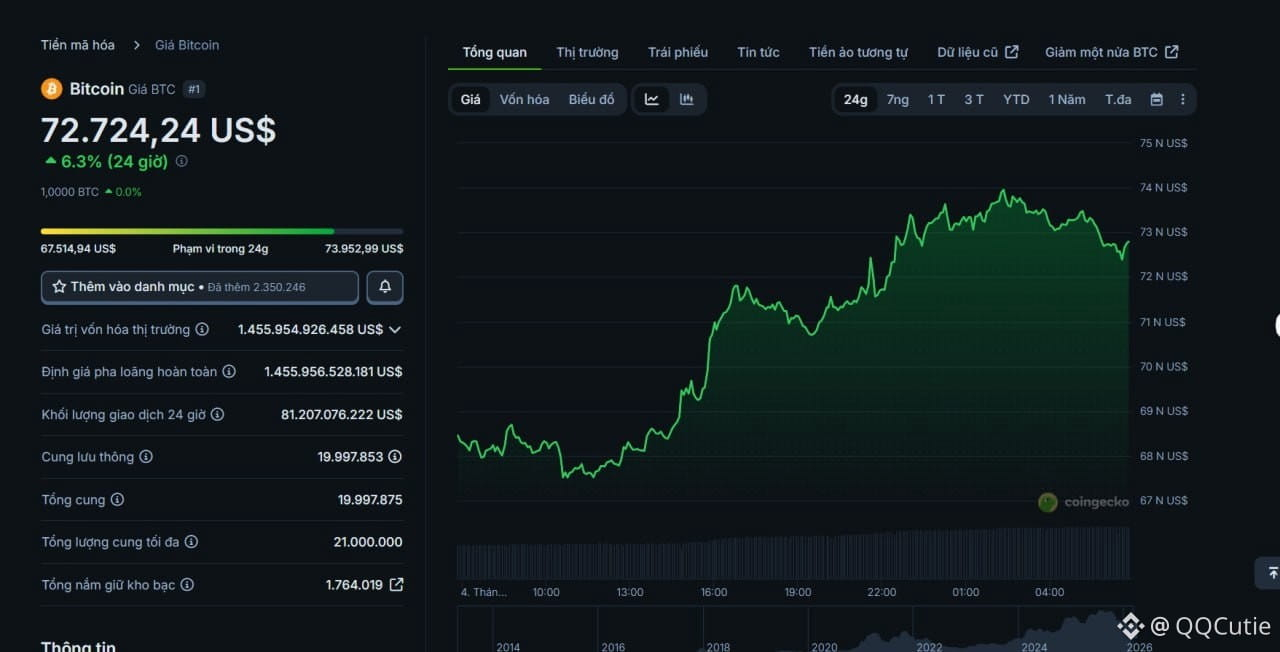
Task: Click info icon next to Định giá pha loãng hoàn toàn
Action: click(x=229, y=371)
